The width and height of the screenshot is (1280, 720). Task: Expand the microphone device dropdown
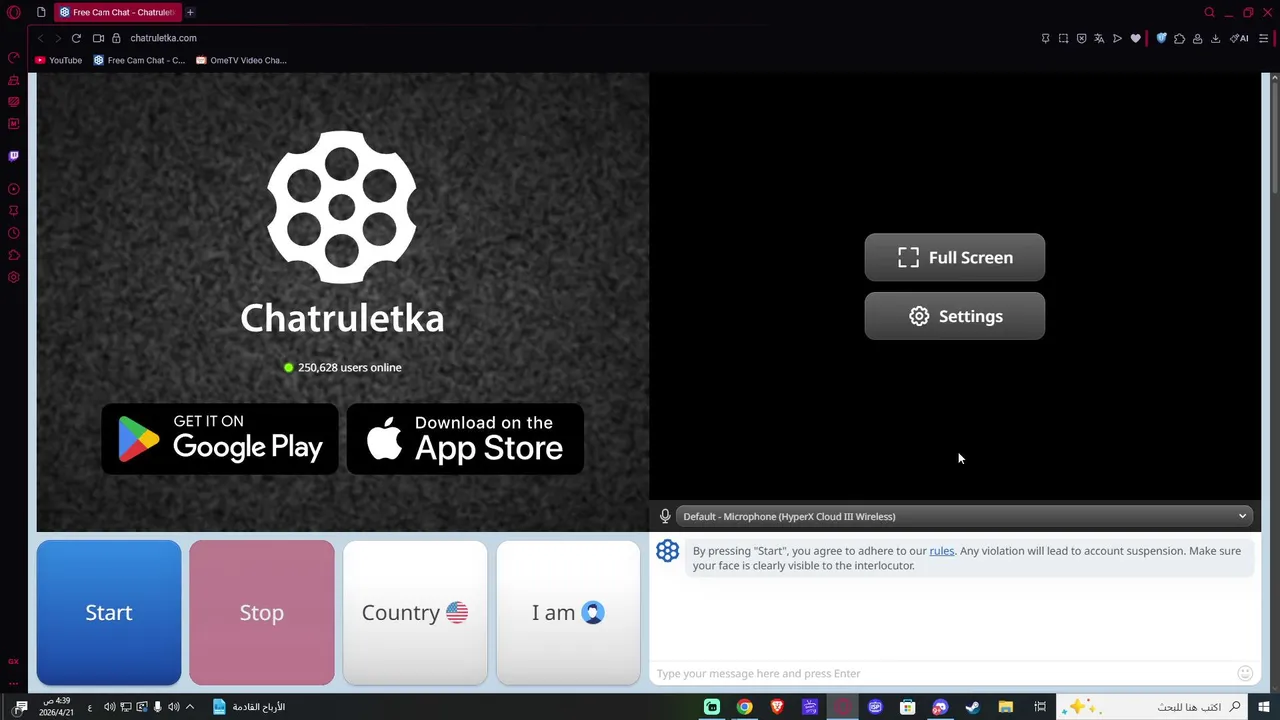tap(965, 516)
